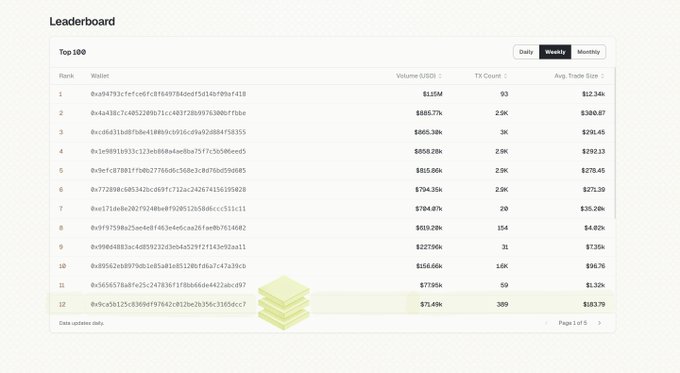
Task: Click the $96.76 average trade size
Action: coord(595,266)
